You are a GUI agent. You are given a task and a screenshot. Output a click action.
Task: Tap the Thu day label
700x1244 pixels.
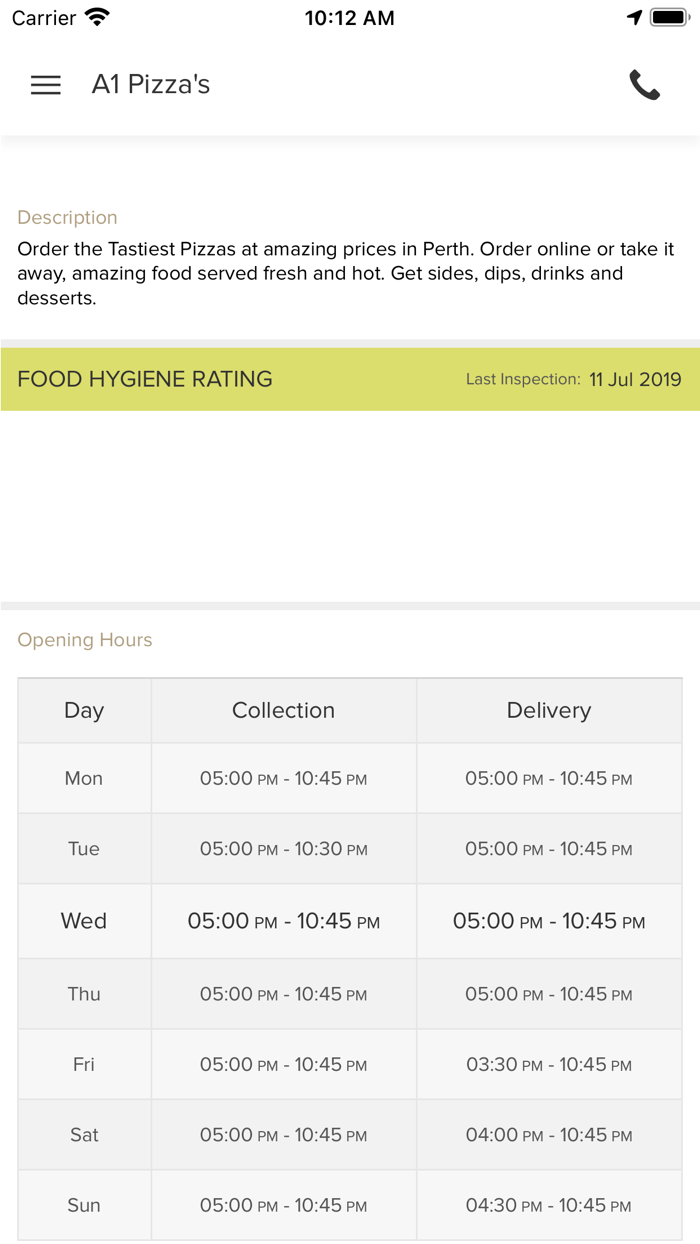tap(84, 994)
